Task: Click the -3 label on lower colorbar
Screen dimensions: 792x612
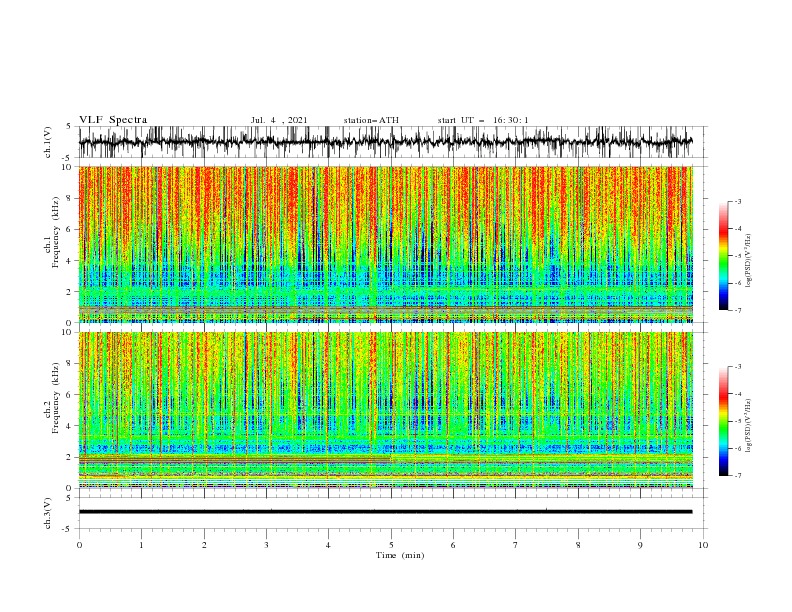Action: coord(738,367)
